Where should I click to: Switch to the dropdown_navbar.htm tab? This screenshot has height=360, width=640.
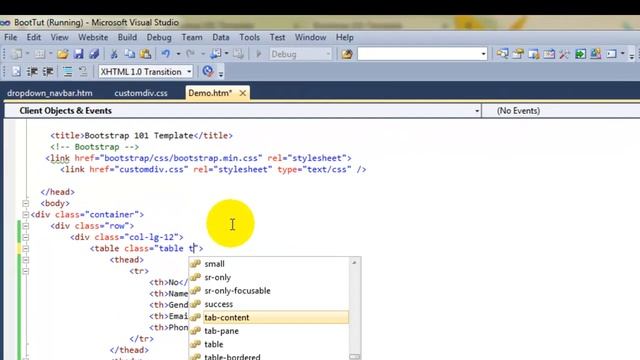[50, 93]
